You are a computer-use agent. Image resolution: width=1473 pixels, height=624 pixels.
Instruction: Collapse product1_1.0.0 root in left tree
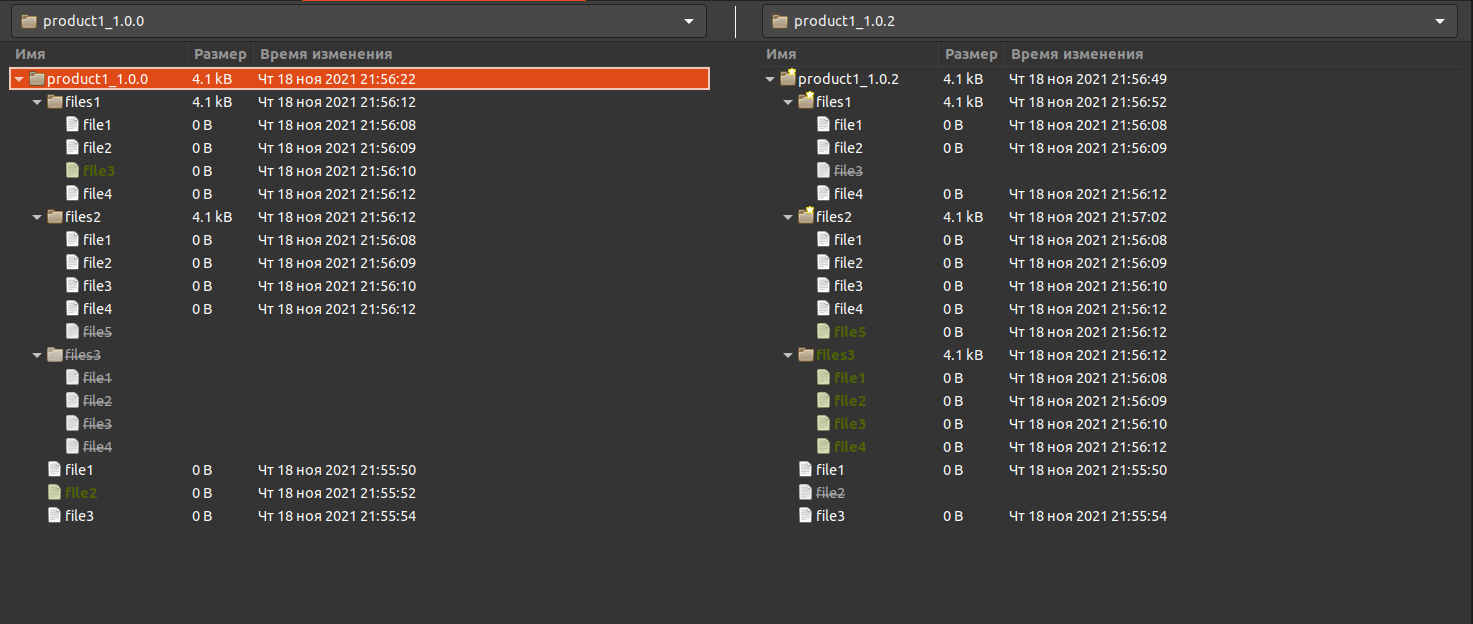tap(19, 79)
